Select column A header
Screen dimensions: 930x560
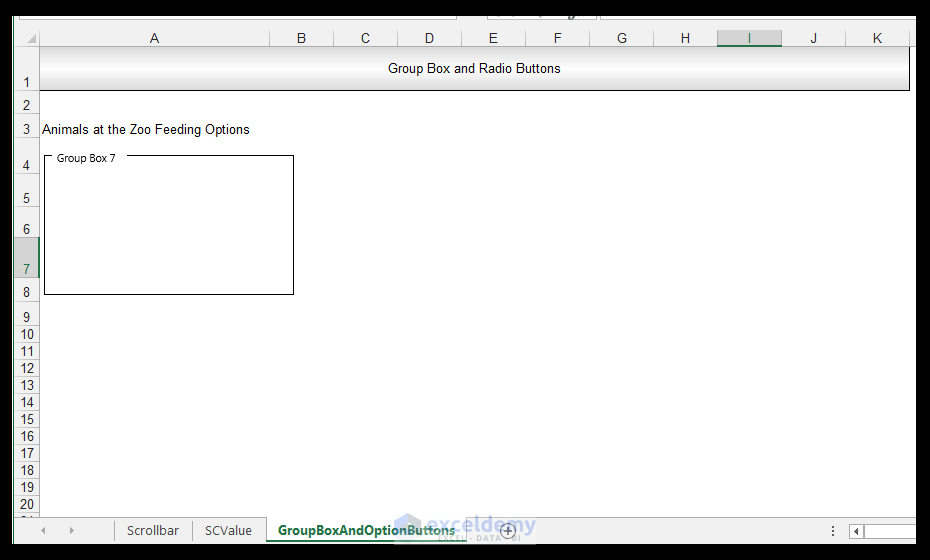pos(154,39)
